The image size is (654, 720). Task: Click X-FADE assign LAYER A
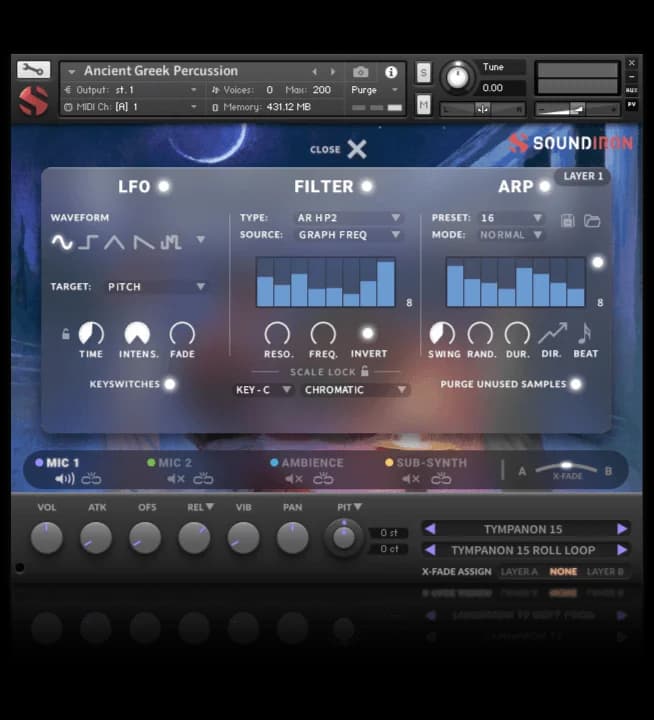coord(519,572)
